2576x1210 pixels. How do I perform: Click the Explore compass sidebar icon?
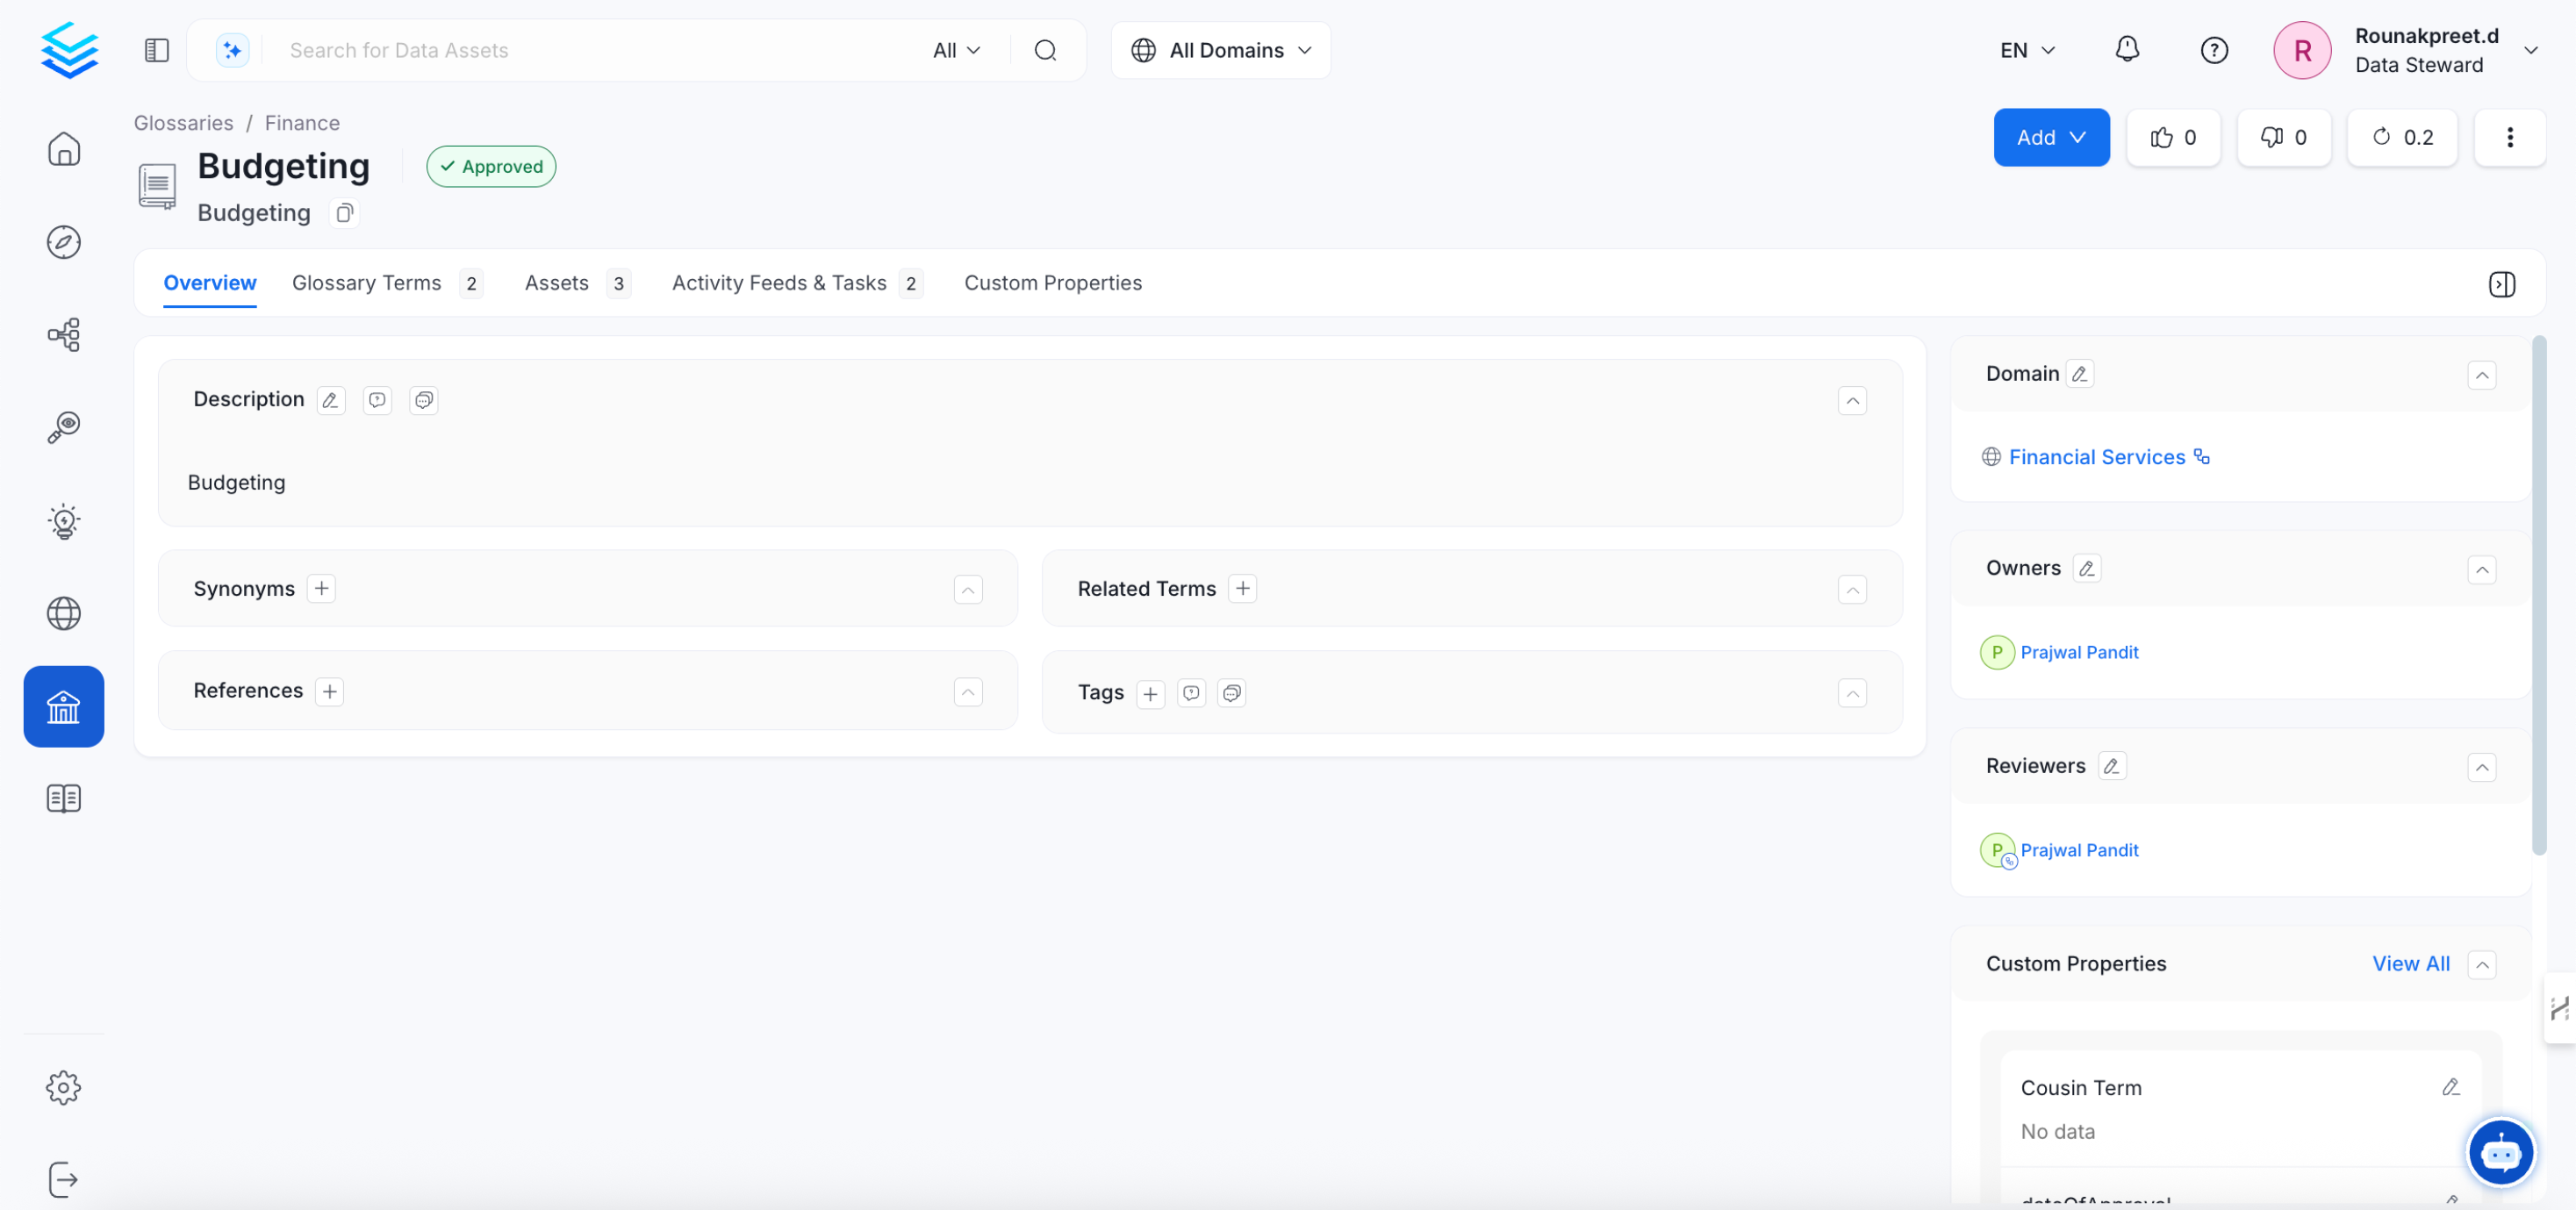pyautogui.click(x=63, y=242)
